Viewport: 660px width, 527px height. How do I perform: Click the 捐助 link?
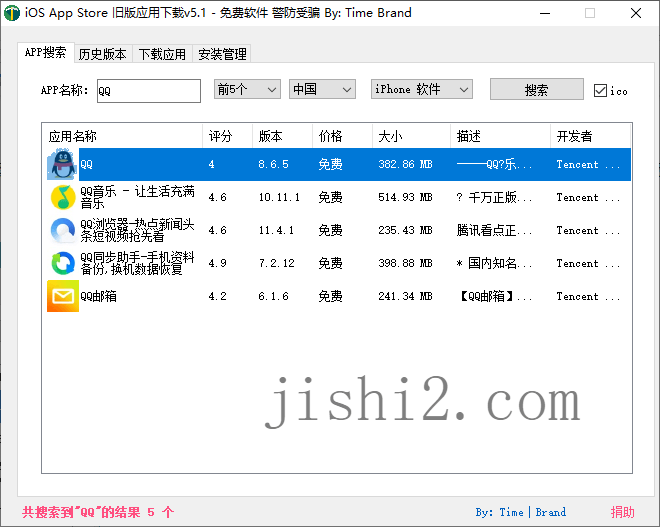click(623, 512)
